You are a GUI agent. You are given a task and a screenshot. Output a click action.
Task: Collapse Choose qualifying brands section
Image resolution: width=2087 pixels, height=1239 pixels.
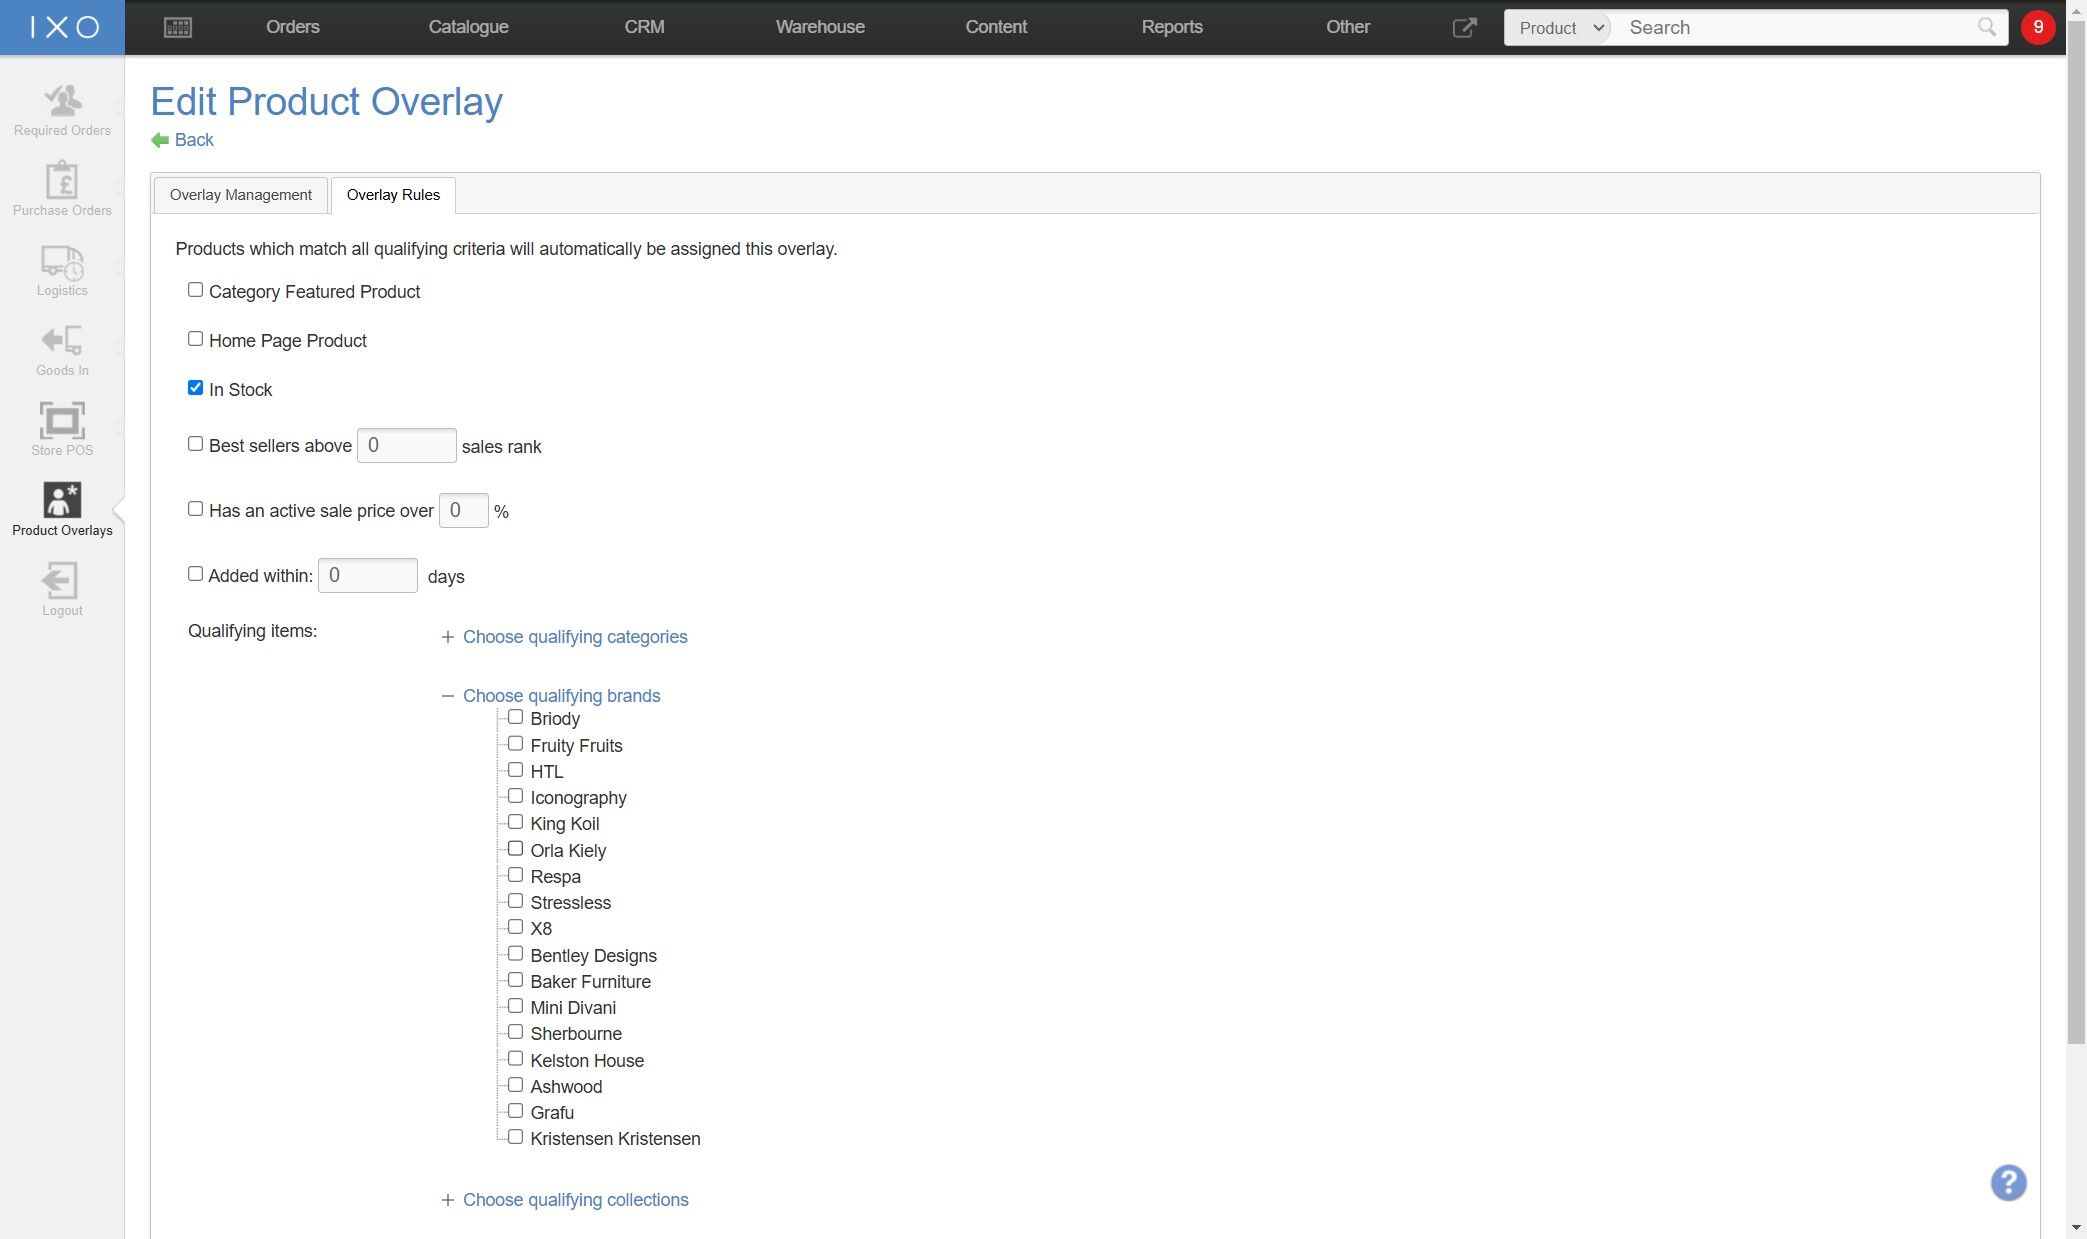560,696
